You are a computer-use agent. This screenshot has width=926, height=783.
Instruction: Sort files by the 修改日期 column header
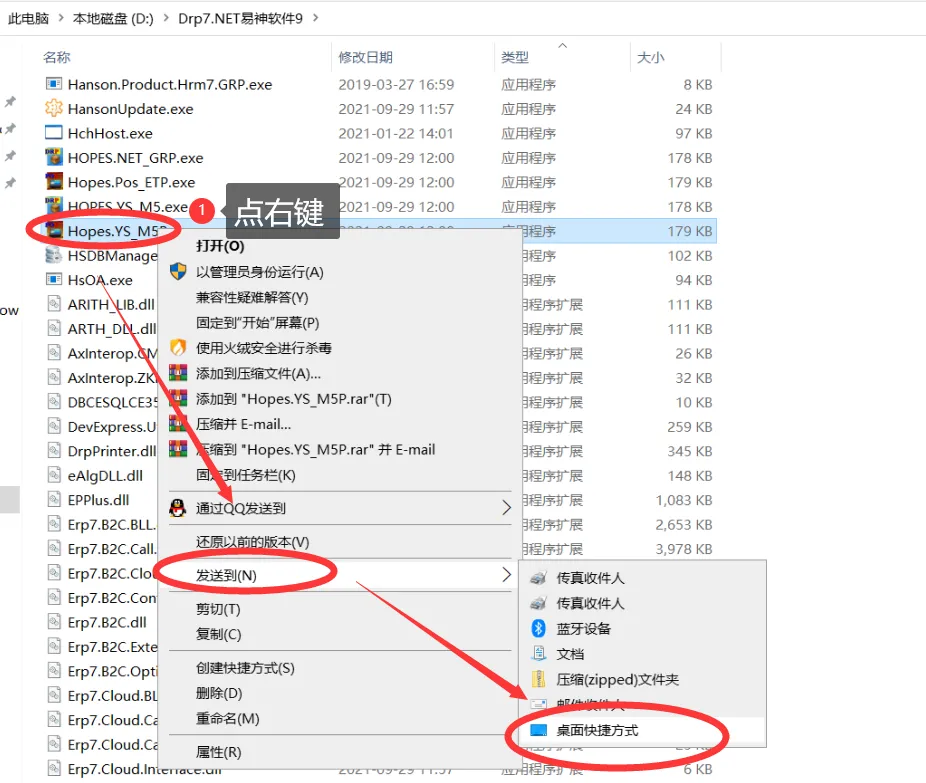[x=366, y=57]
